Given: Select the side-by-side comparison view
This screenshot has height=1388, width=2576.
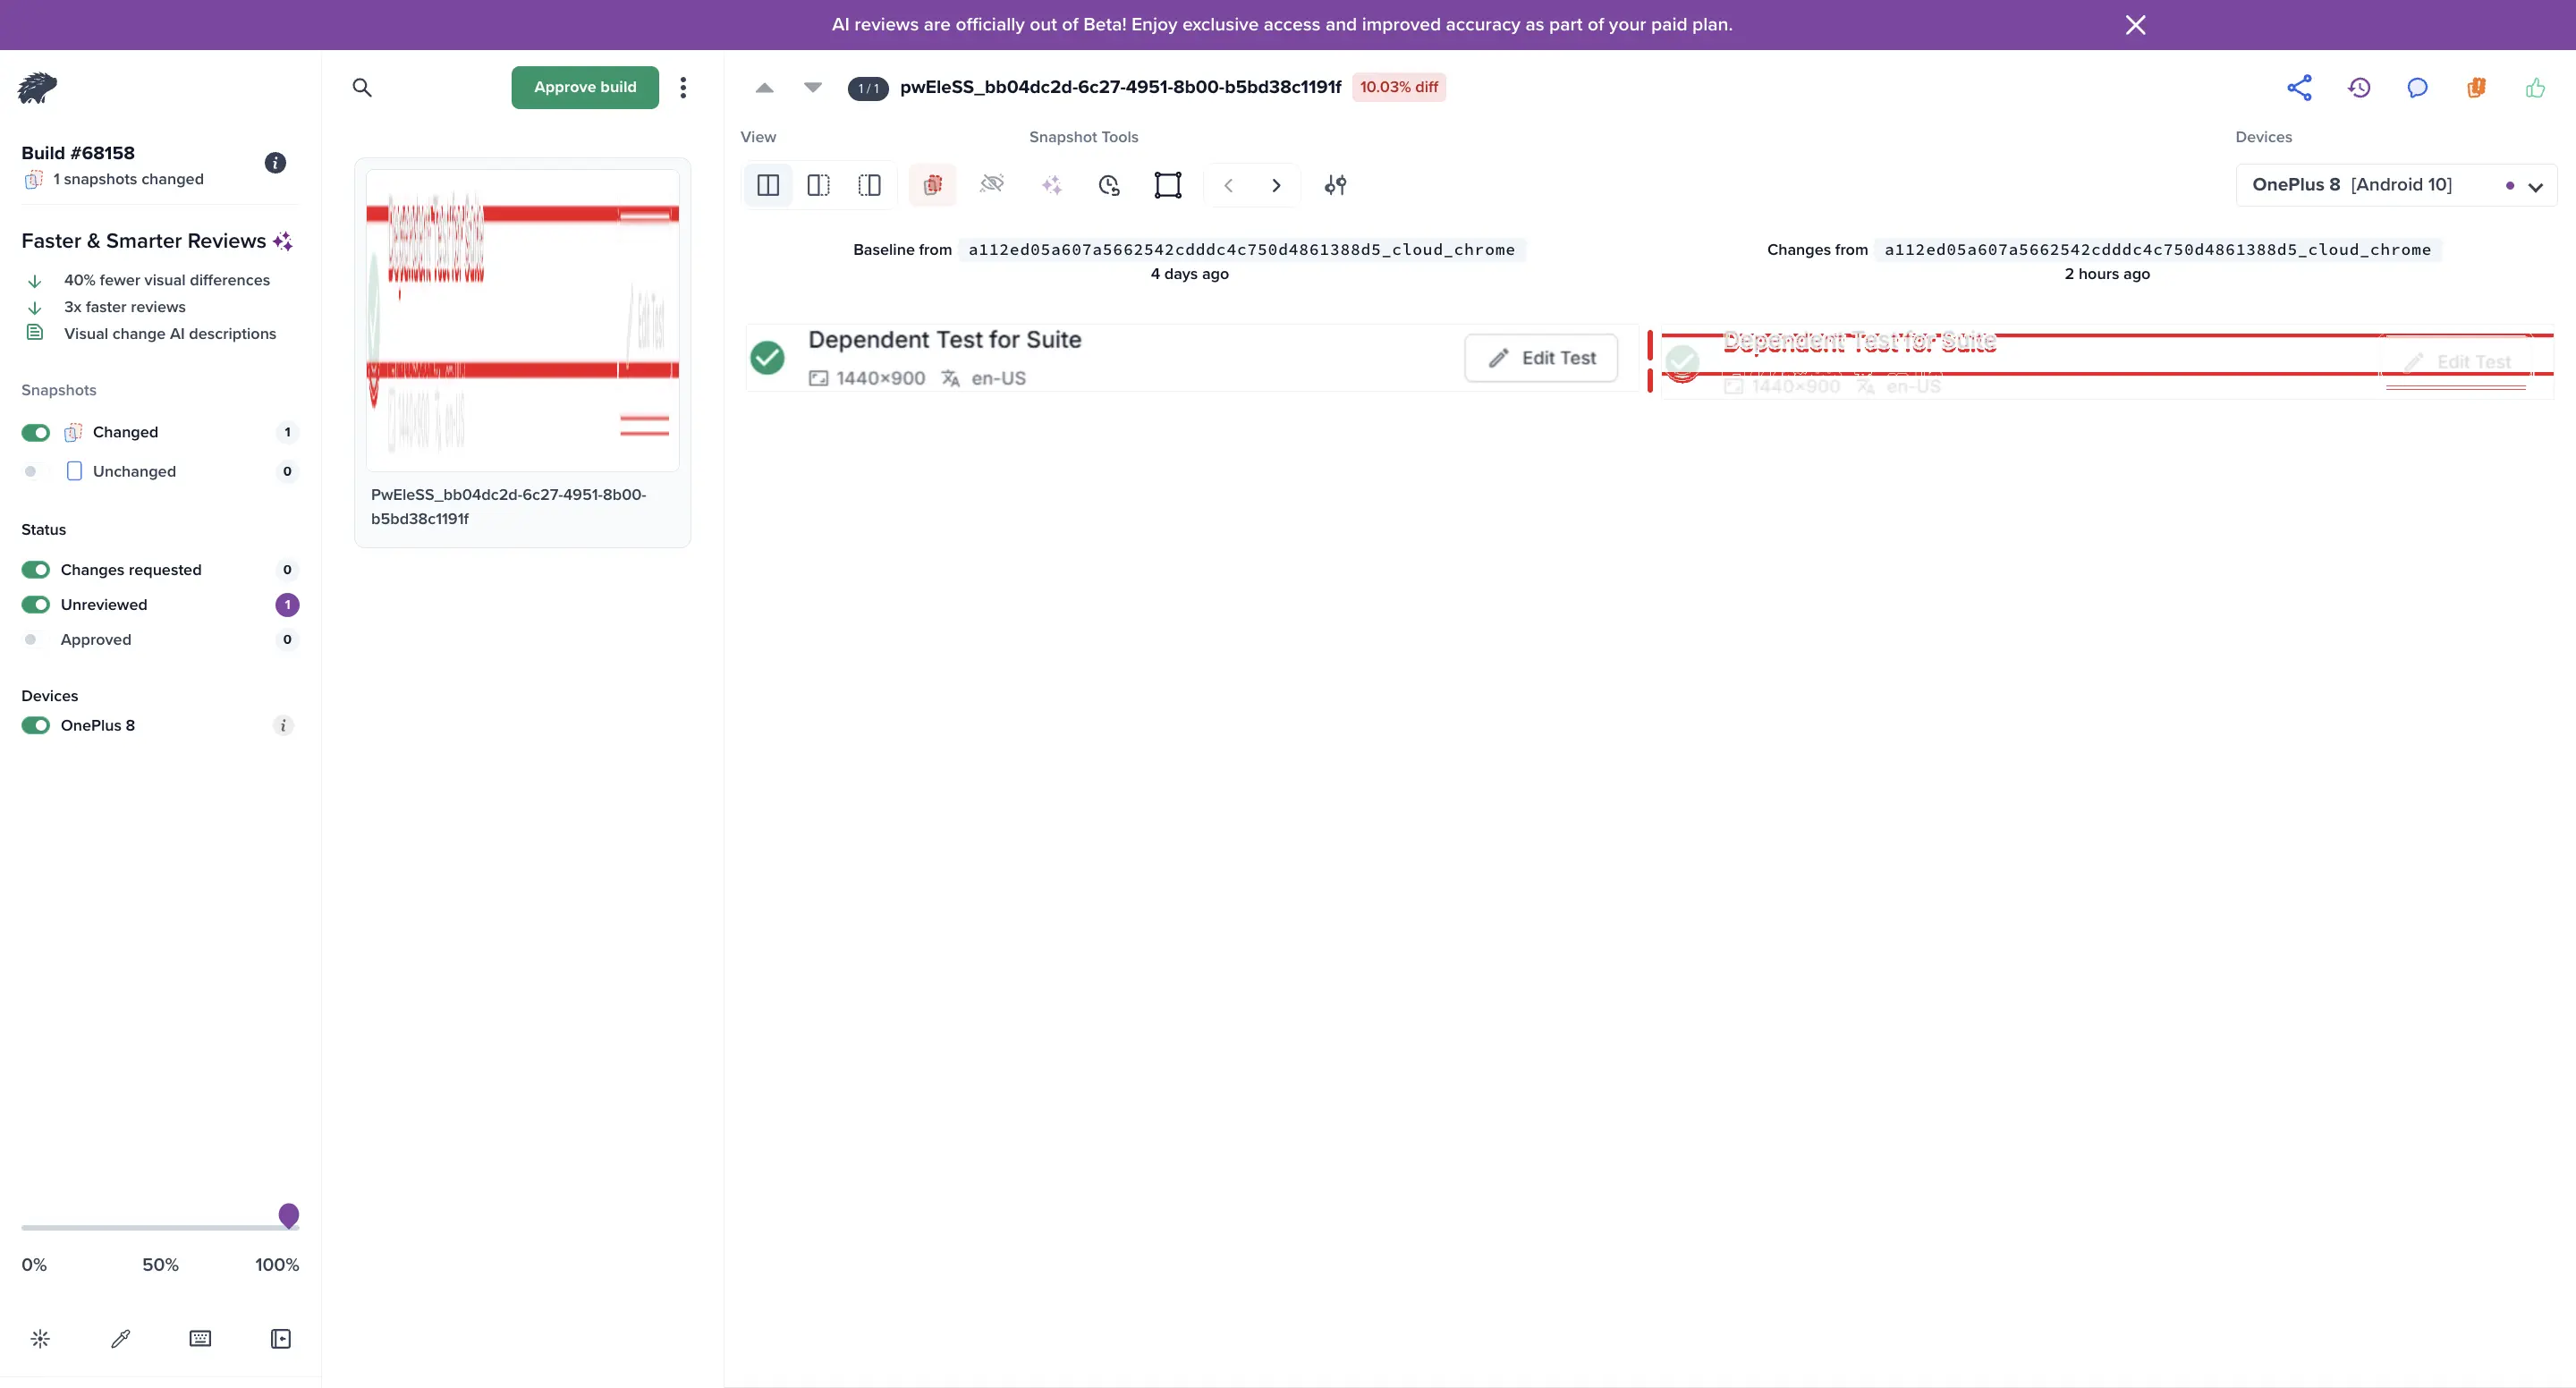Looking at the screenshot, I should coord(768,185).
